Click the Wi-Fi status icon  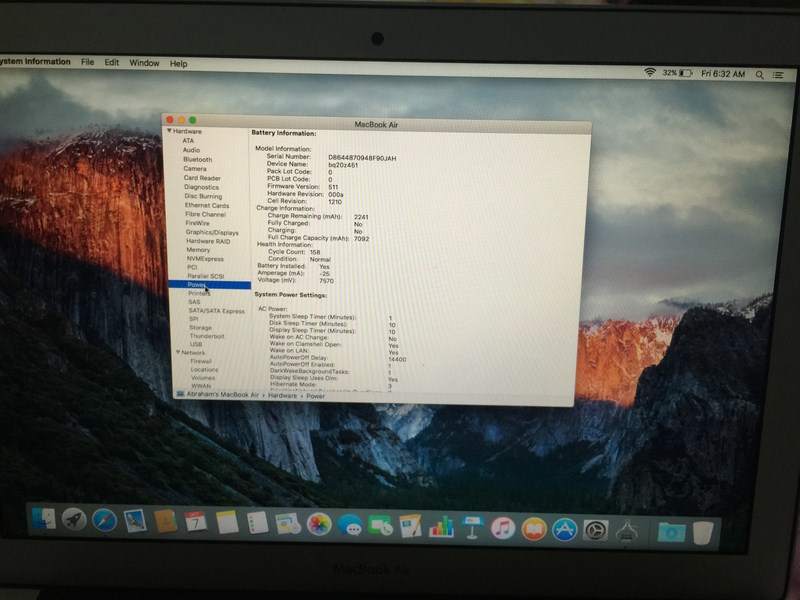coord(649,72)
